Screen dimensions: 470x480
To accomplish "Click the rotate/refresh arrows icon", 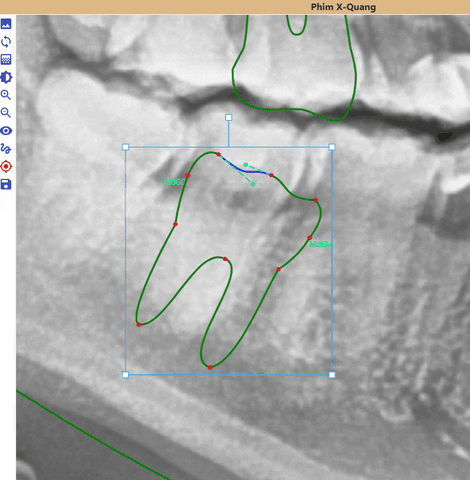I will tap(6, 42).
